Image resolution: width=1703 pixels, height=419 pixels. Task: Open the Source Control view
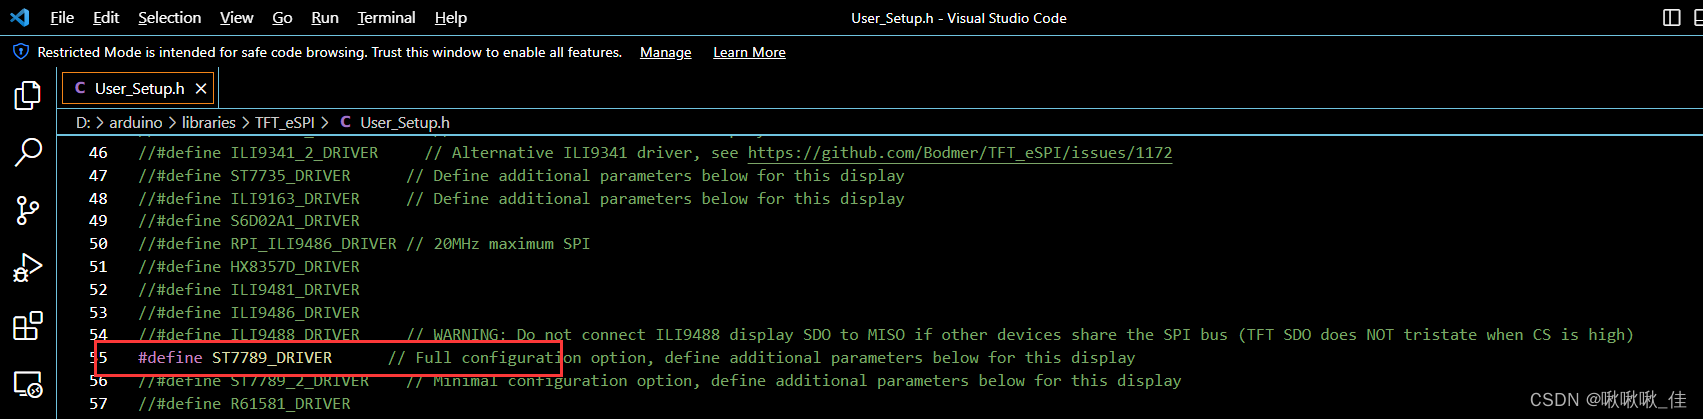click(x=28, y=211)
